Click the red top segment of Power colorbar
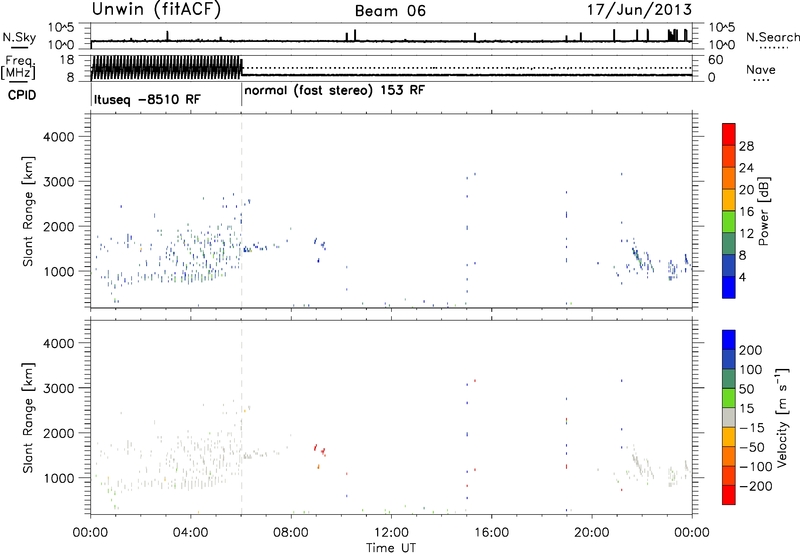 729,134
